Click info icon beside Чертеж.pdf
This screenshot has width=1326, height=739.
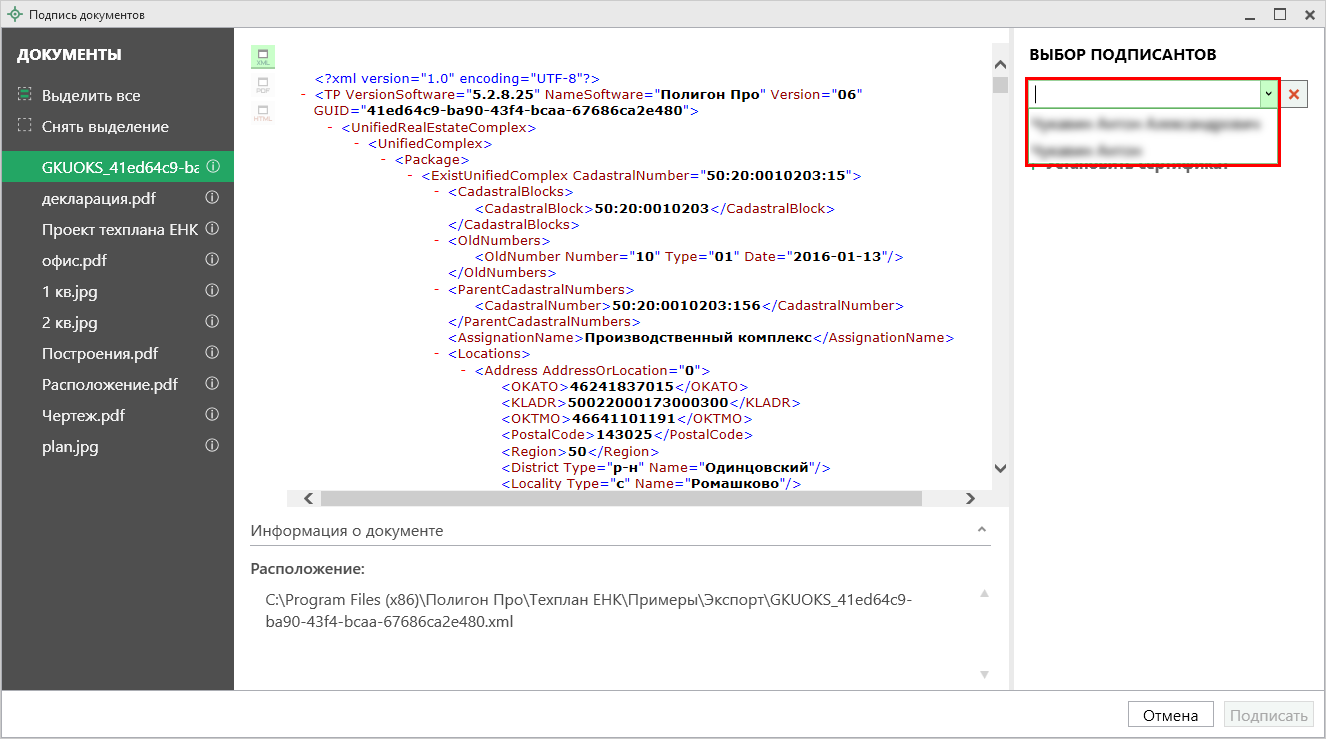[212, 415]
